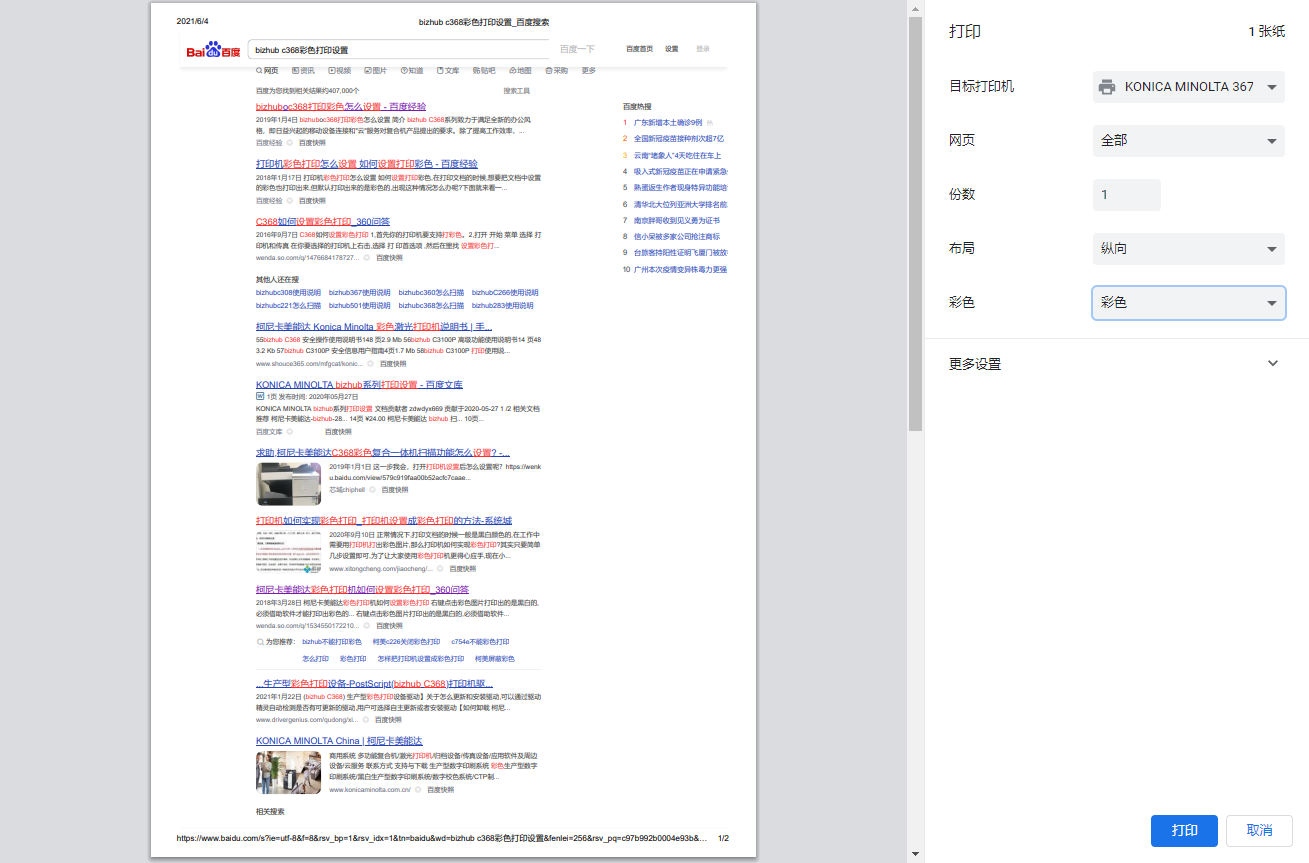Click 'C368如何设置彩色打印_360问答' result in the preview
This screenshot has width=1309, height=863.
323,222
